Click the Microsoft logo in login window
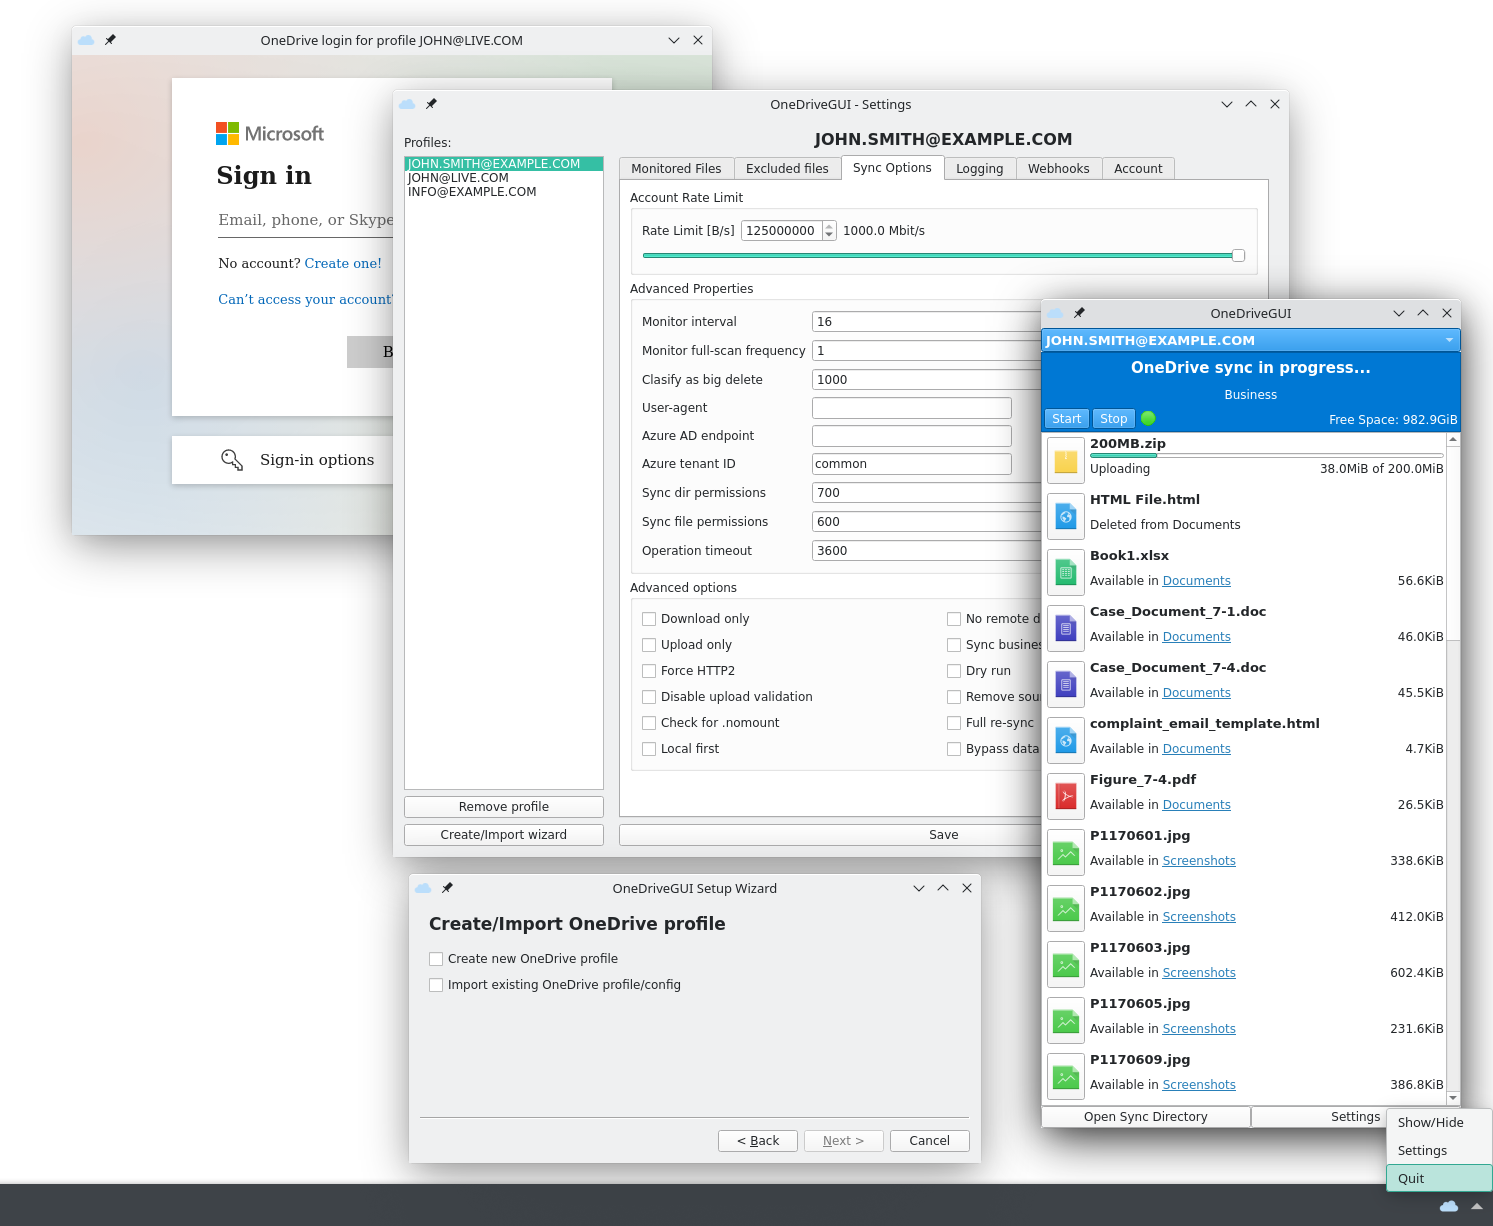This screenshot has height=1226, width=1493. point(270,133)
